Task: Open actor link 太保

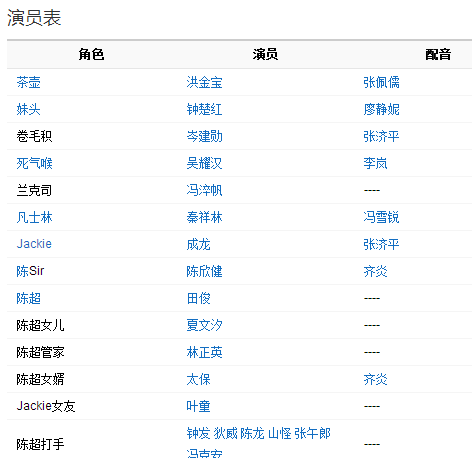Action: point(198,379)
